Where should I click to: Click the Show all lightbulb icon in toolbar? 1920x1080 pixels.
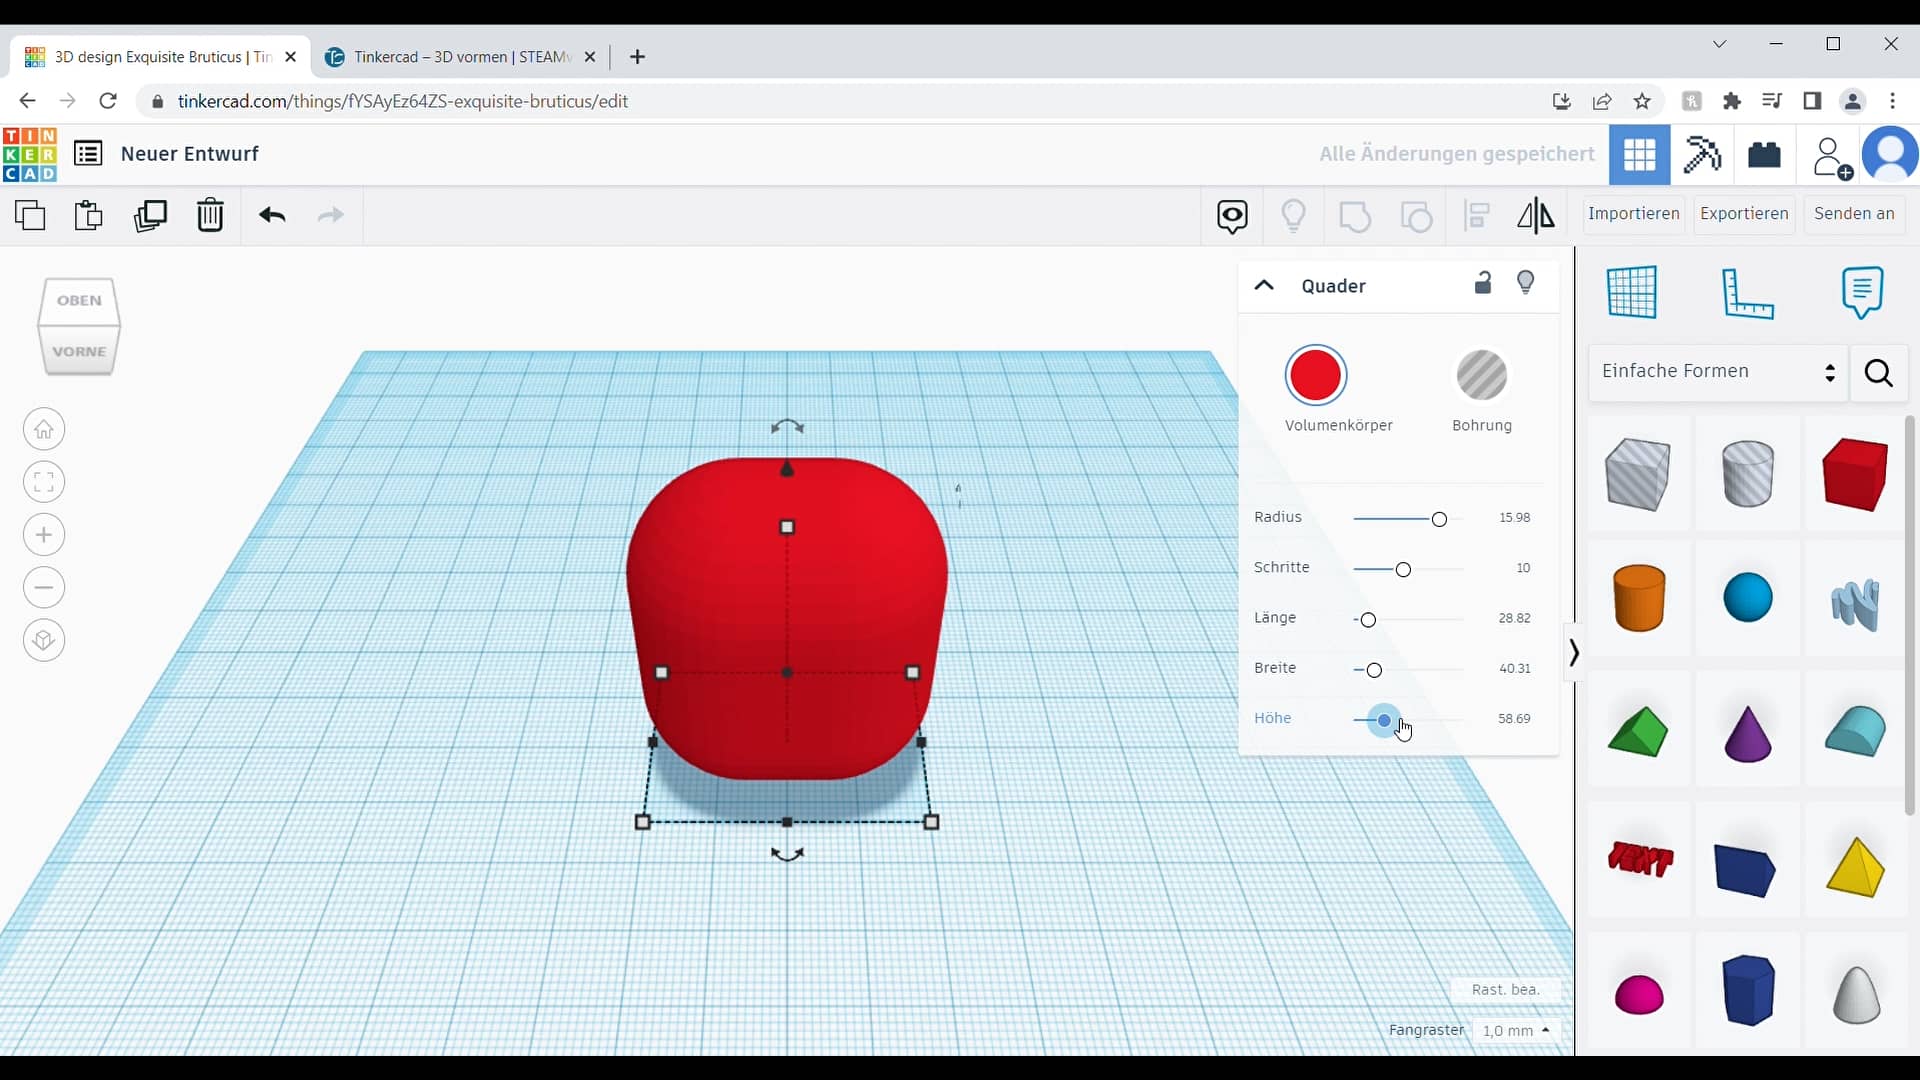click(1294, 216)
